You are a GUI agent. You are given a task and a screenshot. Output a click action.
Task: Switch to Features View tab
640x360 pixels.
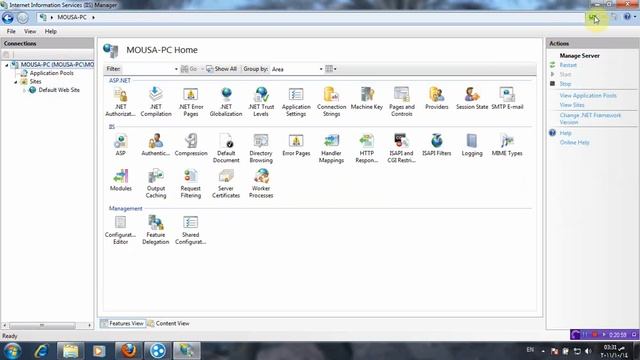pos(122,323)
